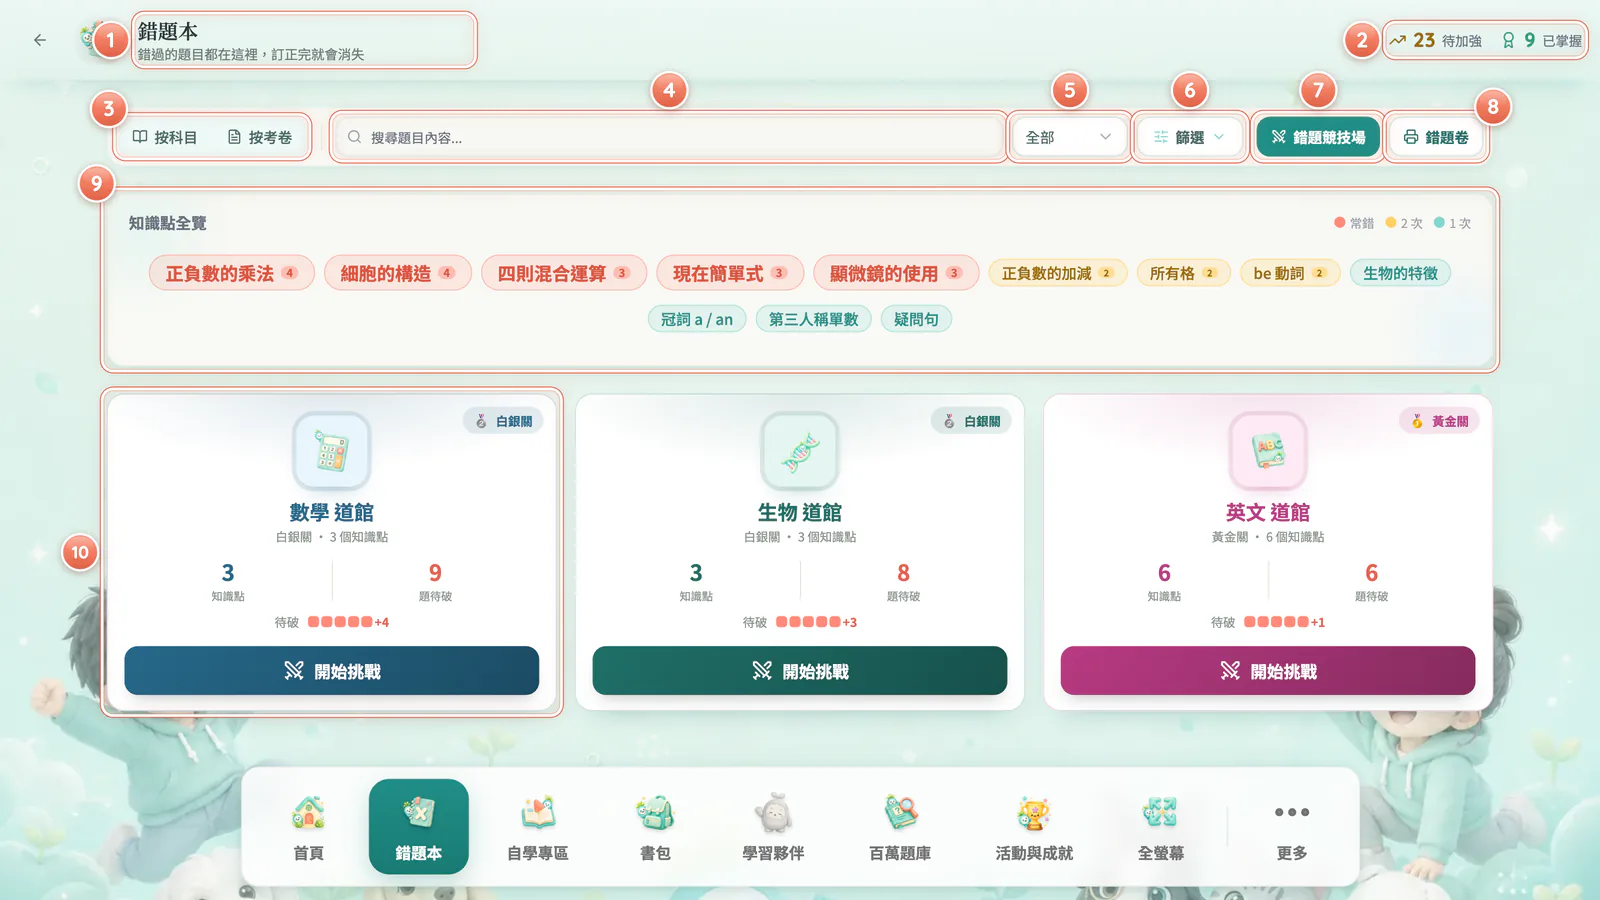
Task: Go back with the arrow icon
Action: 40,40
